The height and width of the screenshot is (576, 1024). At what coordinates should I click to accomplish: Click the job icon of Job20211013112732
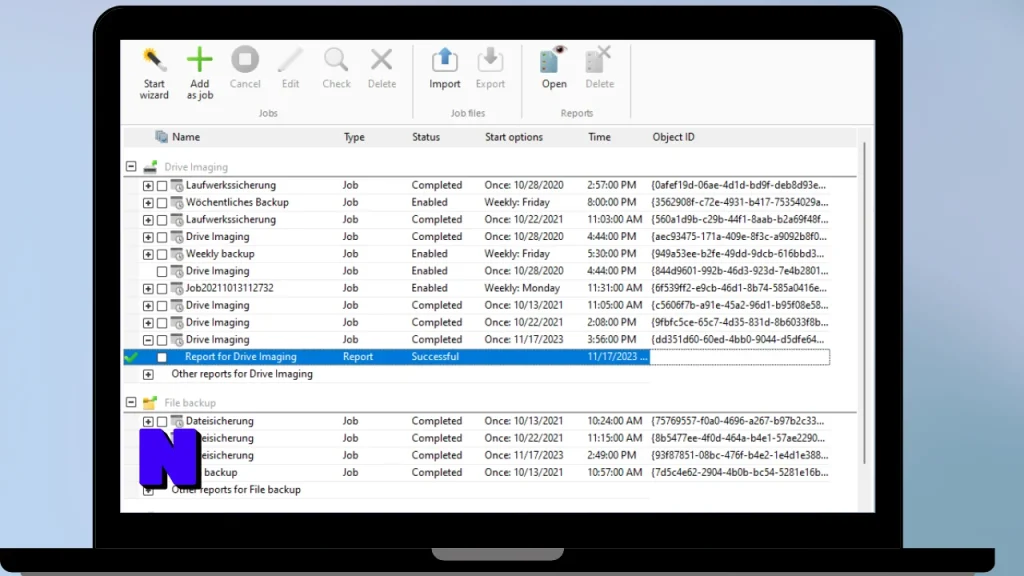pos(177,288)
